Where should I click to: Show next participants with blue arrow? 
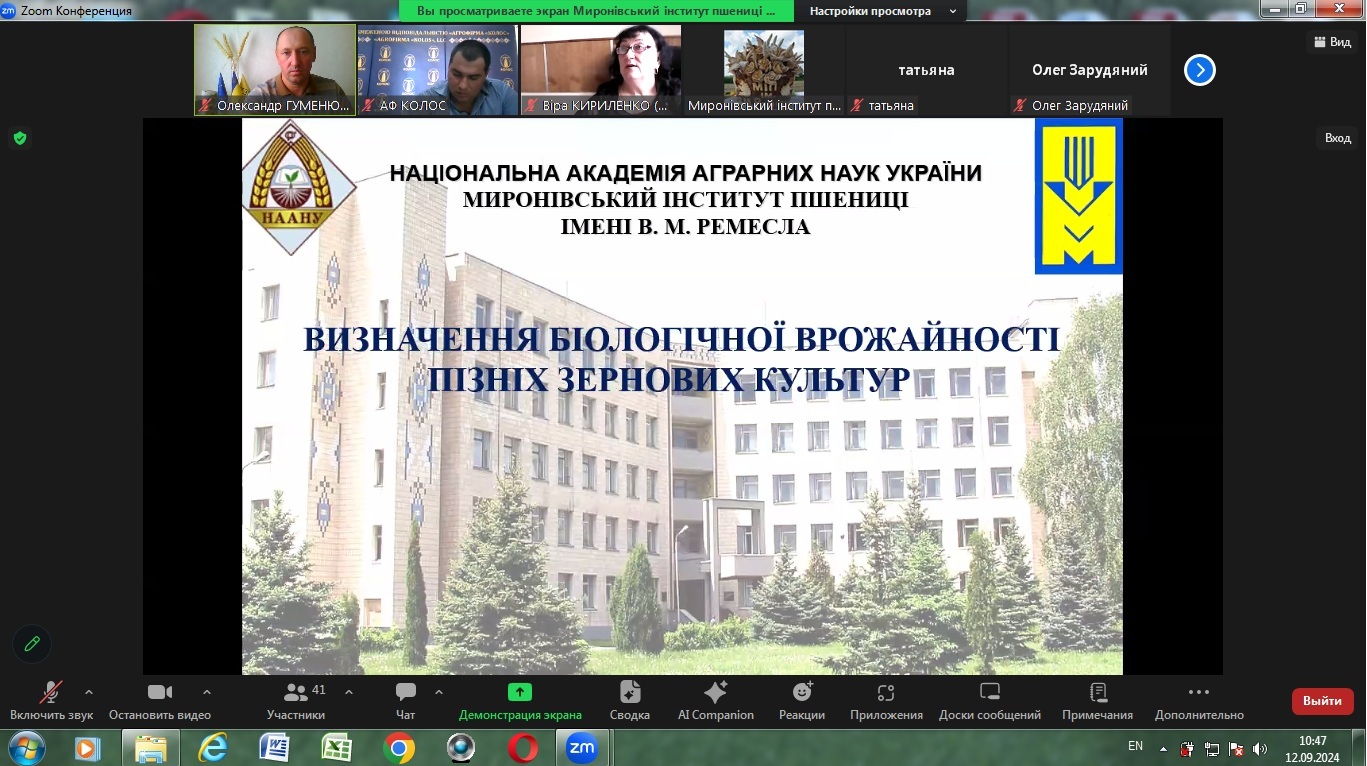click(1200, 70)
